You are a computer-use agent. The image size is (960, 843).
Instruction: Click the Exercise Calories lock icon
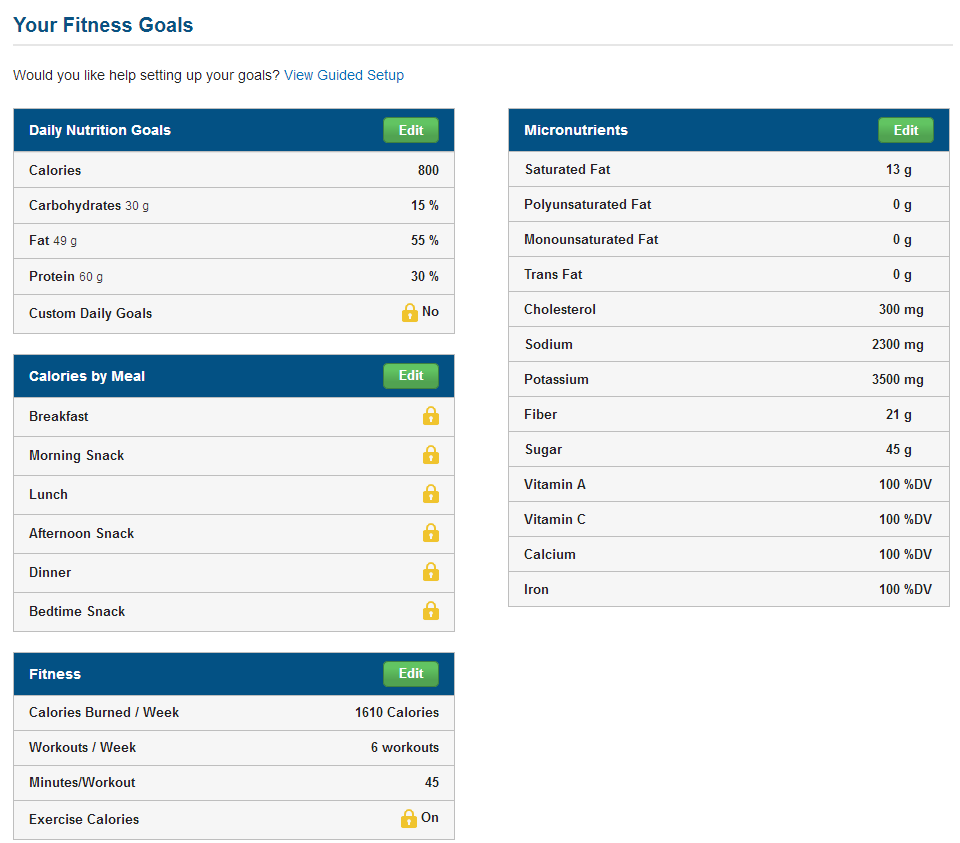408,819
